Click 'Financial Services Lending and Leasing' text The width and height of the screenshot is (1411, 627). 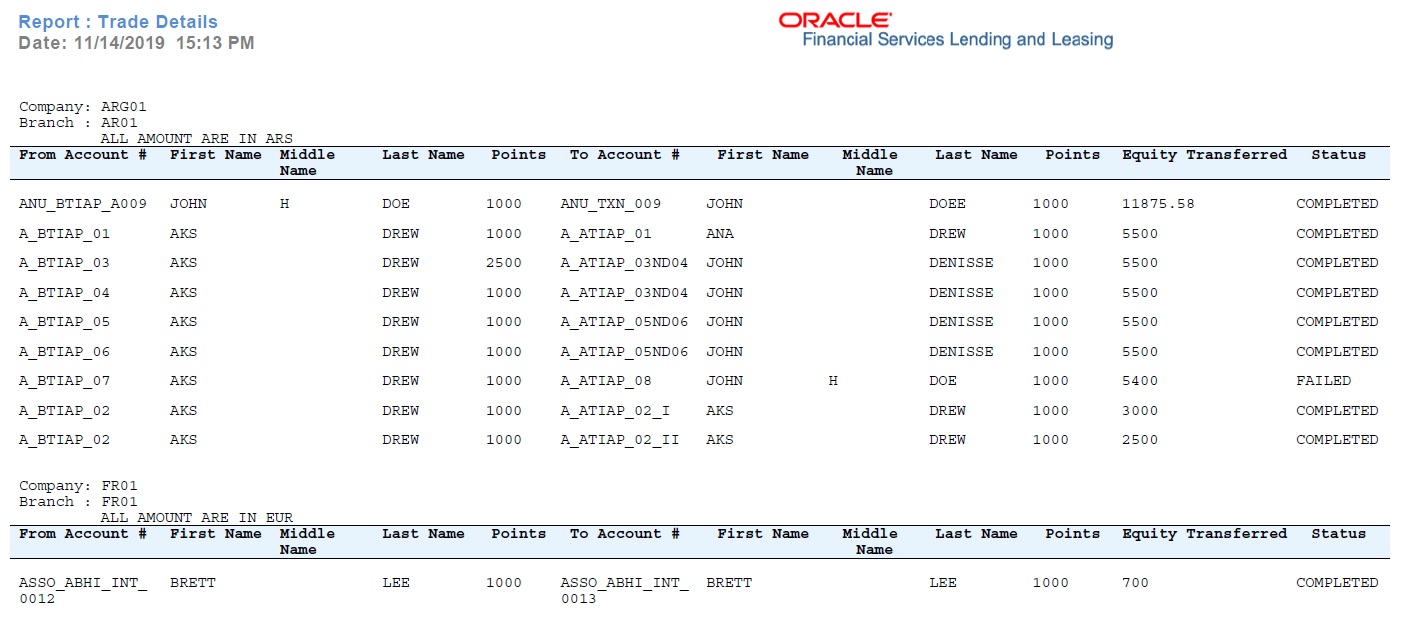pyautogui.click(x=957, y=40)
